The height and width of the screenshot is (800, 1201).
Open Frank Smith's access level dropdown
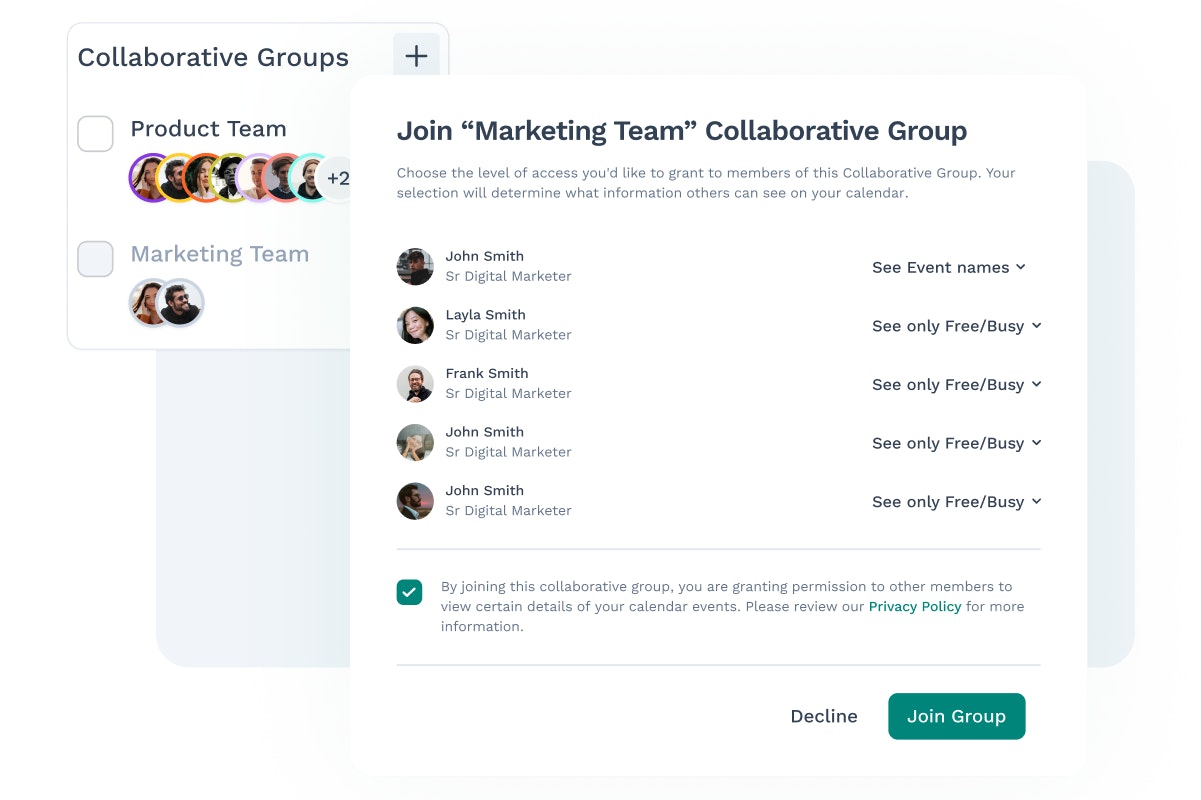click(957, 384)
